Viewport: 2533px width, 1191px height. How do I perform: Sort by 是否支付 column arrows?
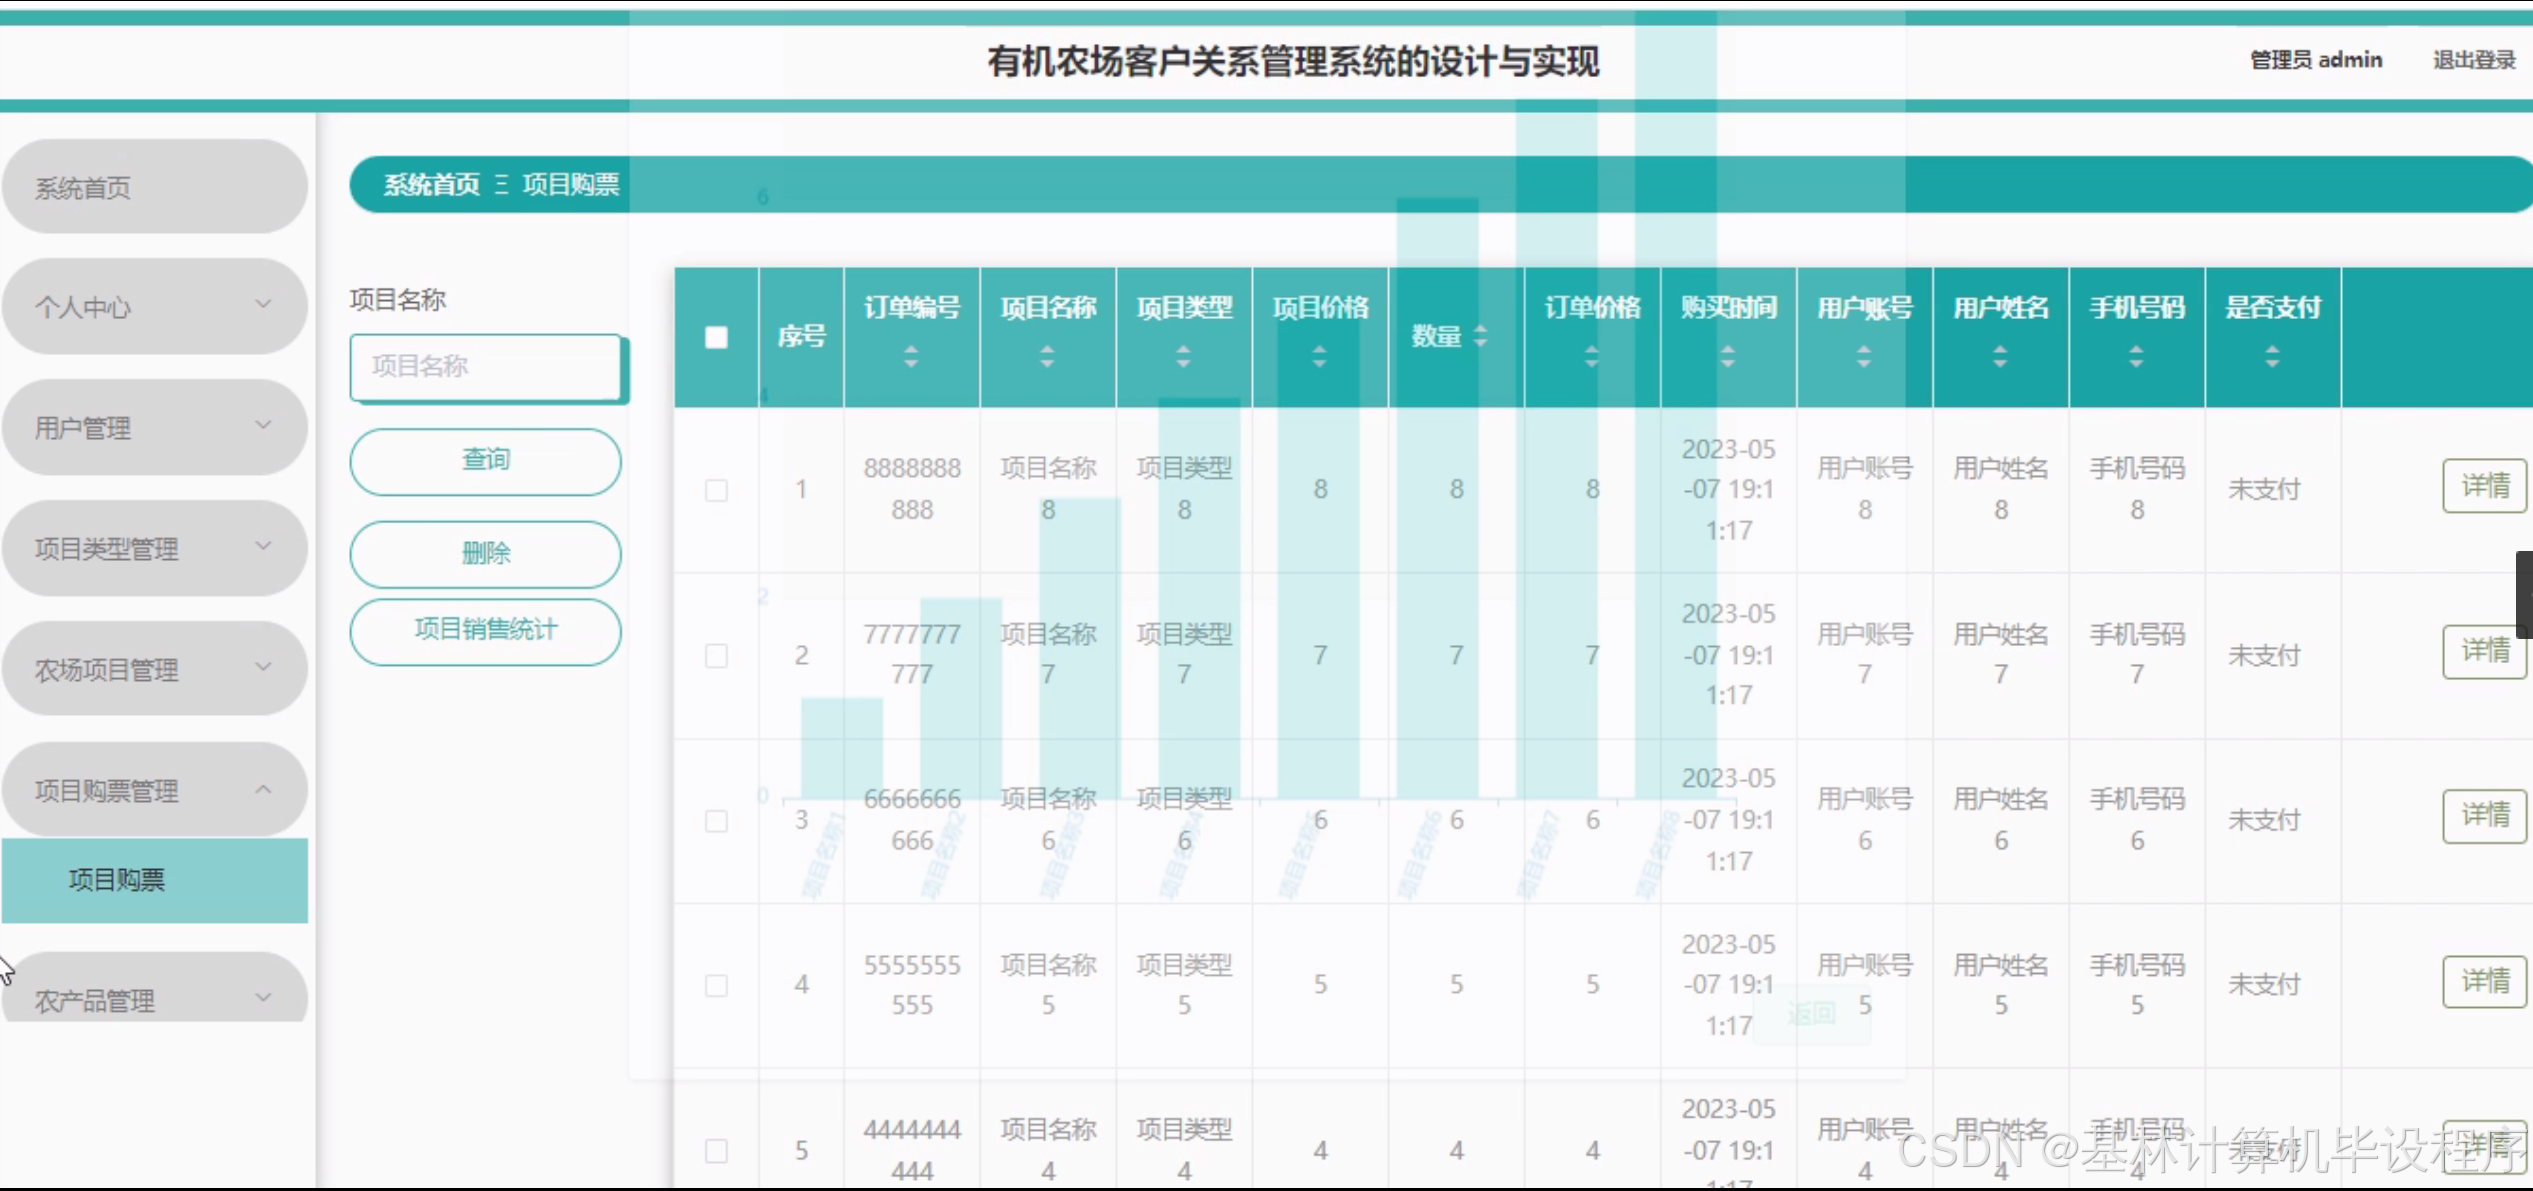(2271, 356)
